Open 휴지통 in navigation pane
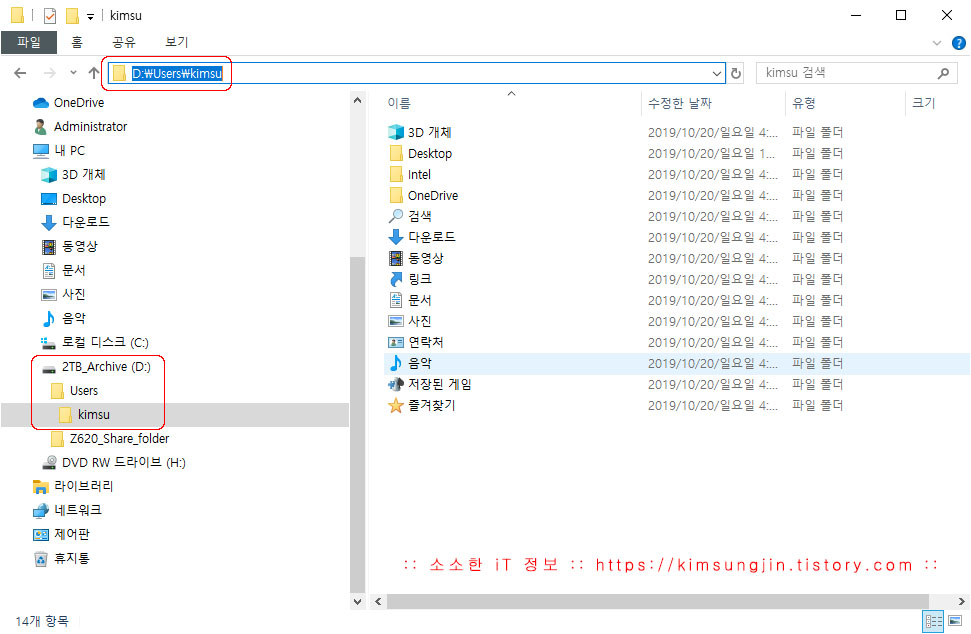The width and height of the screenshot is (971, 634). [61, 558]
